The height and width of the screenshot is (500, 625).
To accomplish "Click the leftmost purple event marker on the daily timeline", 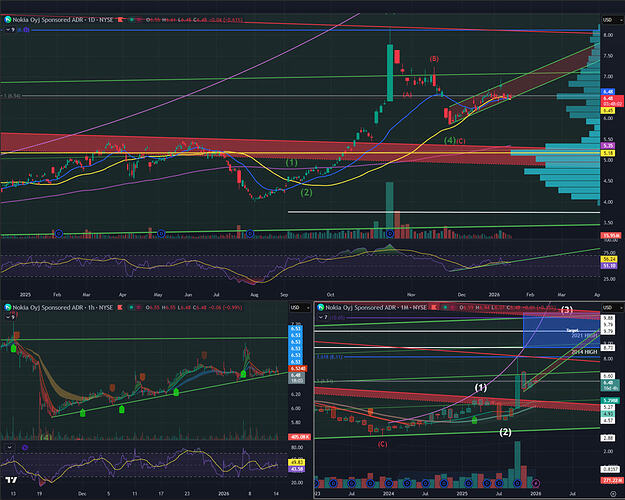I will [59, 232].
